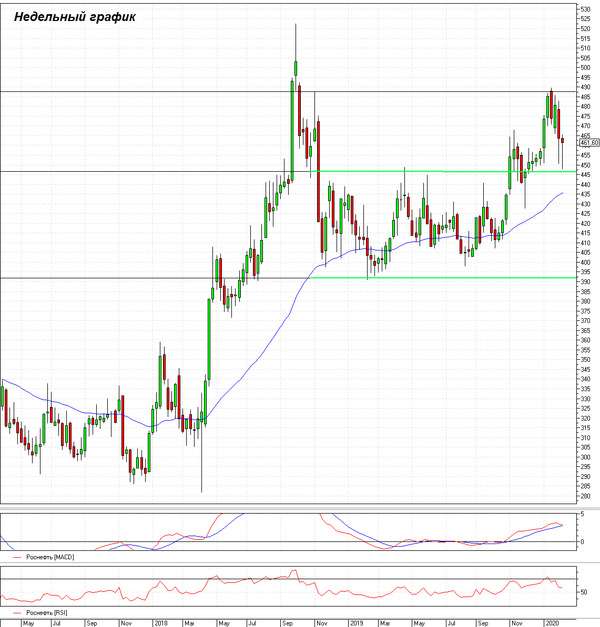This screenshot has width=600, height=627.
Task: Click the 300 price axis label
Action: pyautogui.click(x=585, y=457)
